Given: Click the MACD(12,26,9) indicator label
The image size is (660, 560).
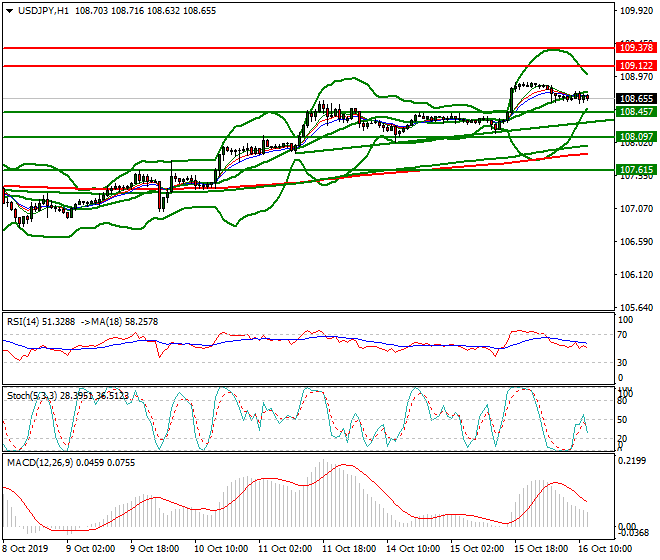Looking at the screenshot, I should [40, 463].
